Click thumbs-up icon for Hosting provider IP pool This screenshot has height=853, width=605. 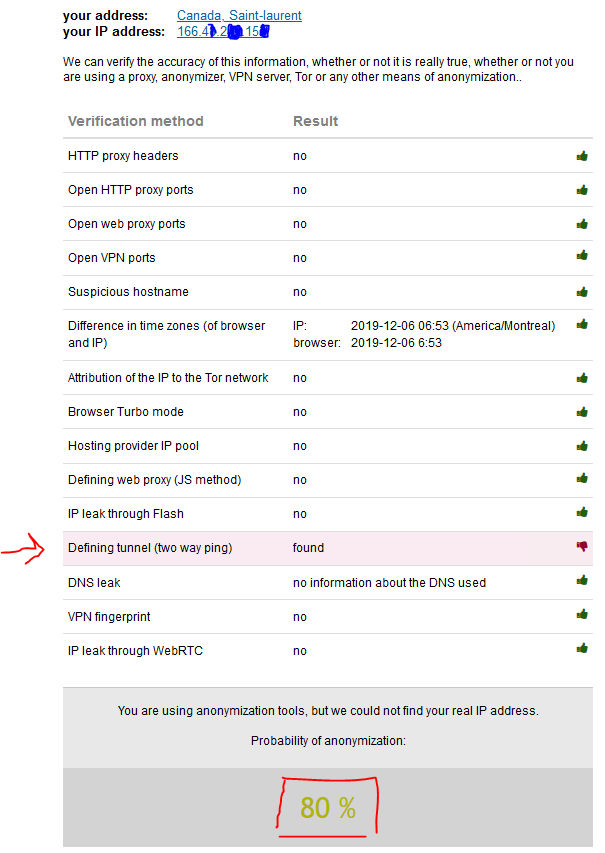click(582, 446)
